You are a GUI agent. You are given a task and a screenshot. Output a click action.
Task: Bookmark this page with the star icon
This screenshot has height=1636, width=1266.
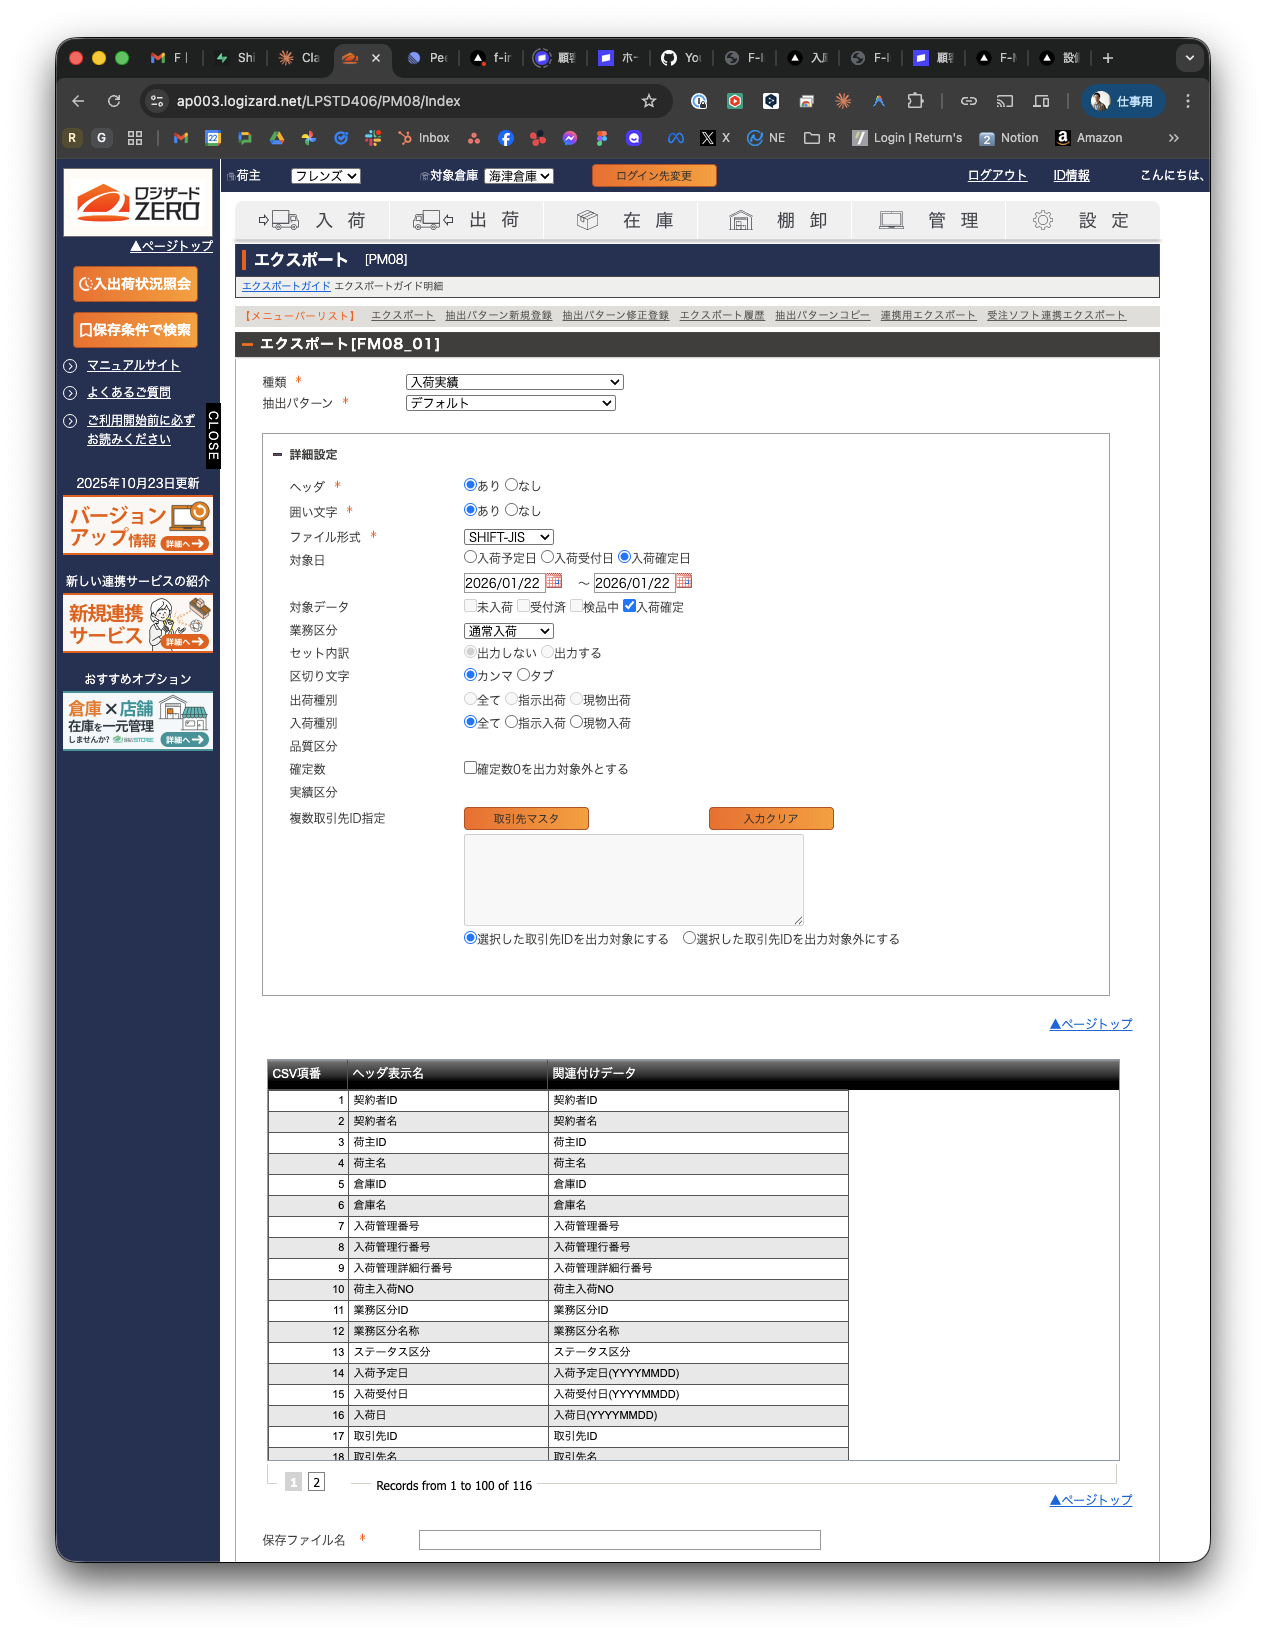649,101
